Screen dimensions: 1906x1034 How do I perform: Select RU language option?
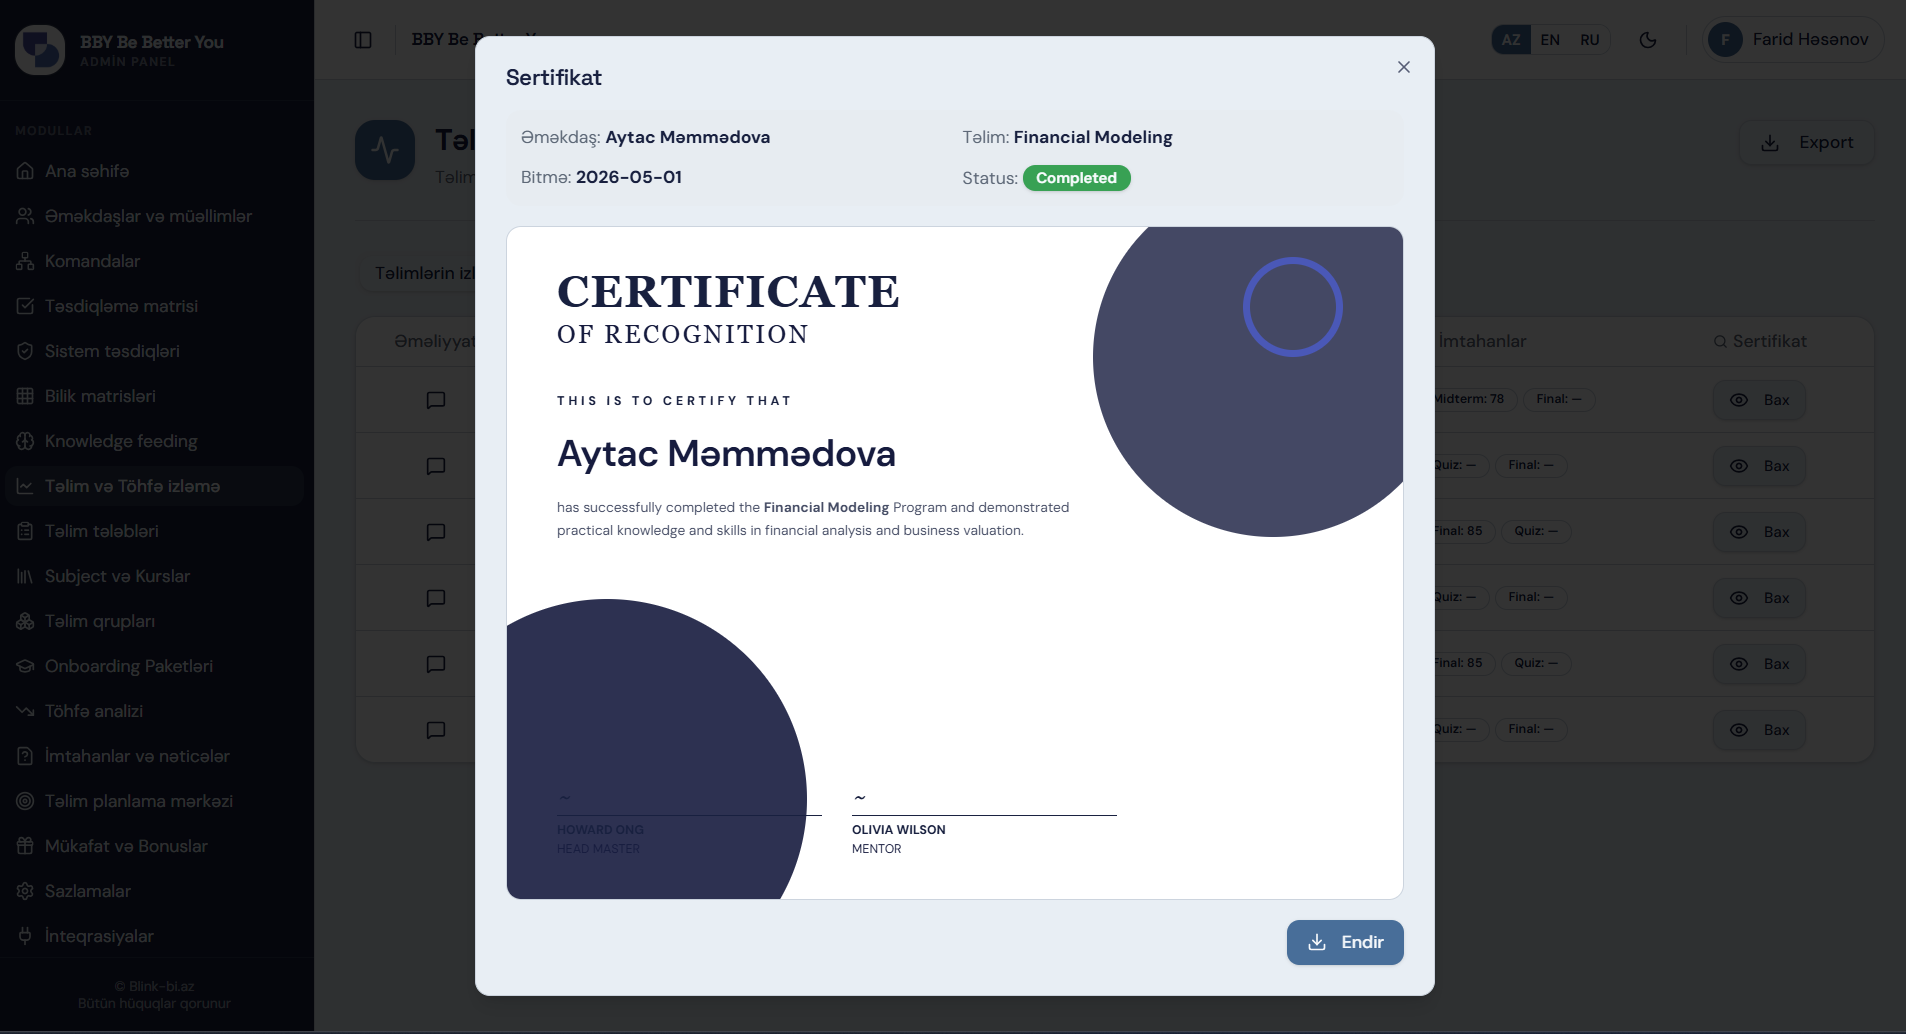[1589, 40]
